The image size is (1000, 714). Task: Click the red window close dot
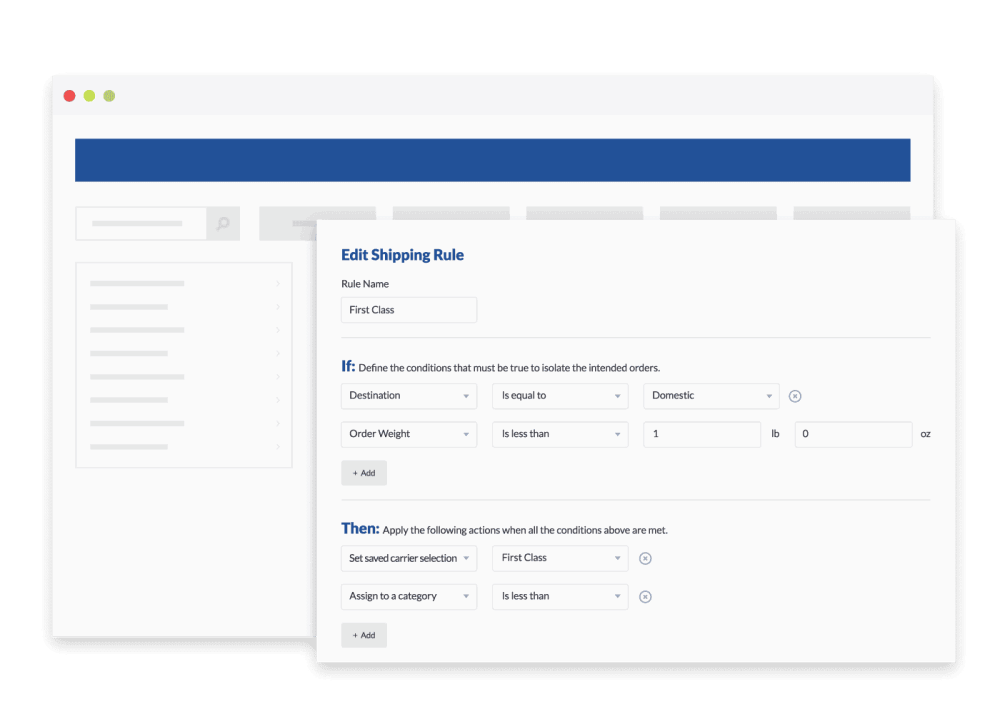click(70, 96)
